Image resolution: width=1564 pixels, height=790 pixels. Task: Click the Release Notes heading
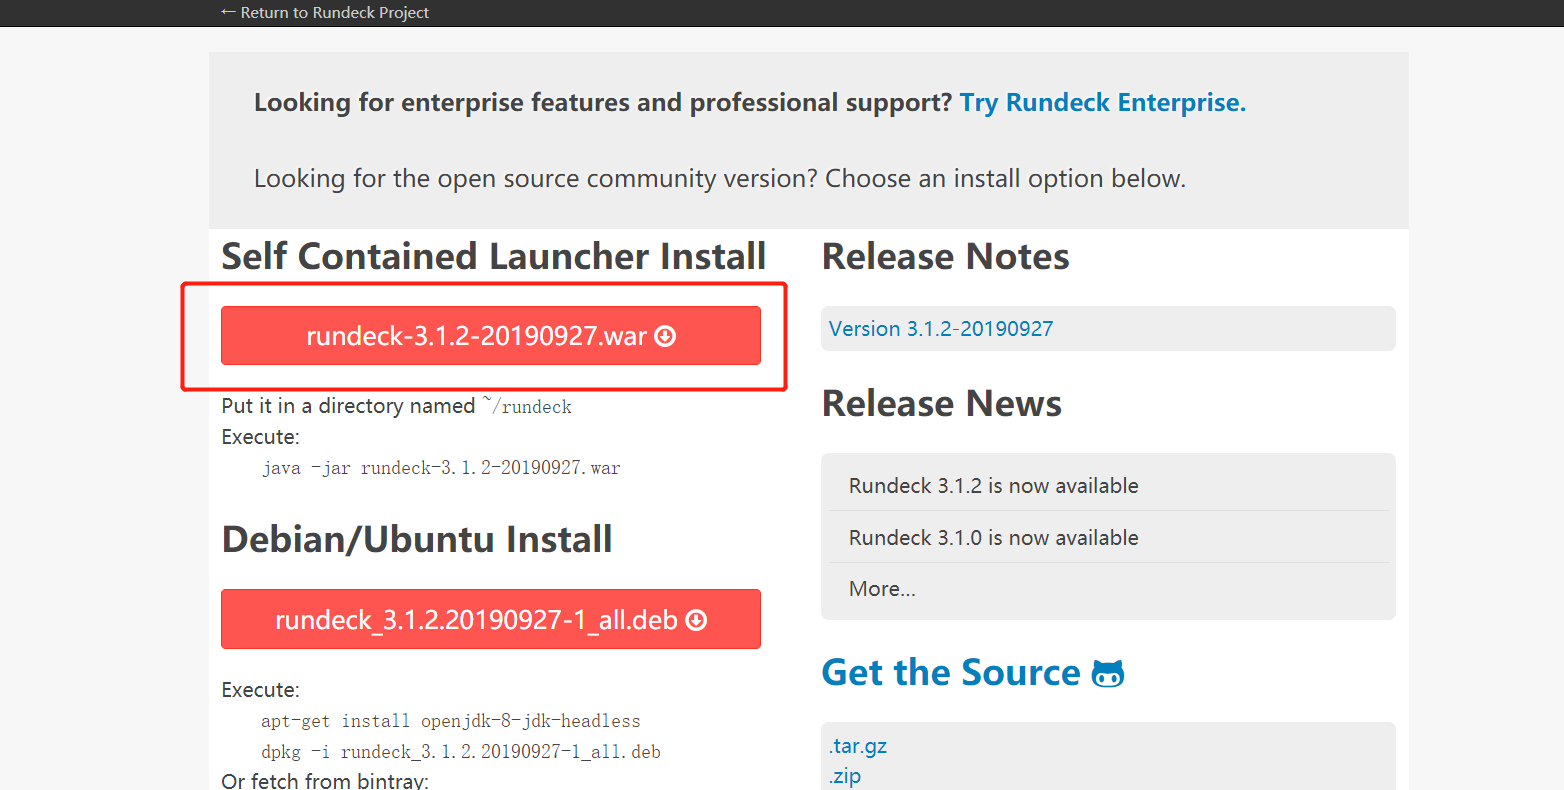click(x=945, y=256)
